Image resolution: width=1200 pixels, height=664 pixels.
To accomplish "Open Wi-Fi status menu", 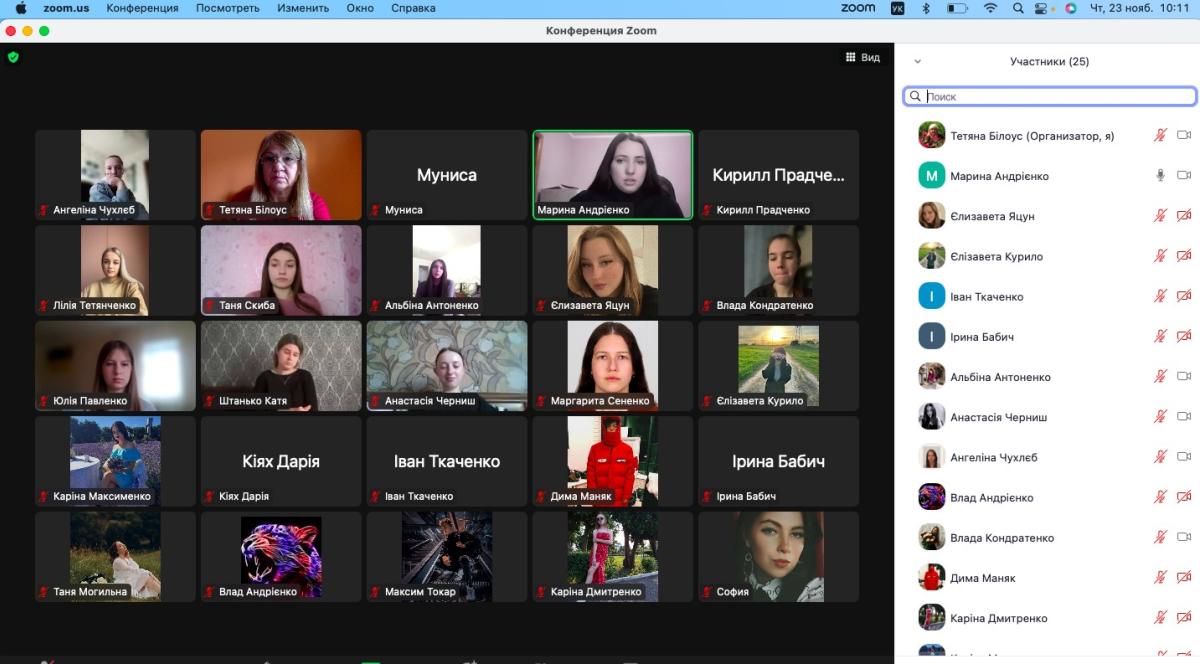I will point(990,8).
